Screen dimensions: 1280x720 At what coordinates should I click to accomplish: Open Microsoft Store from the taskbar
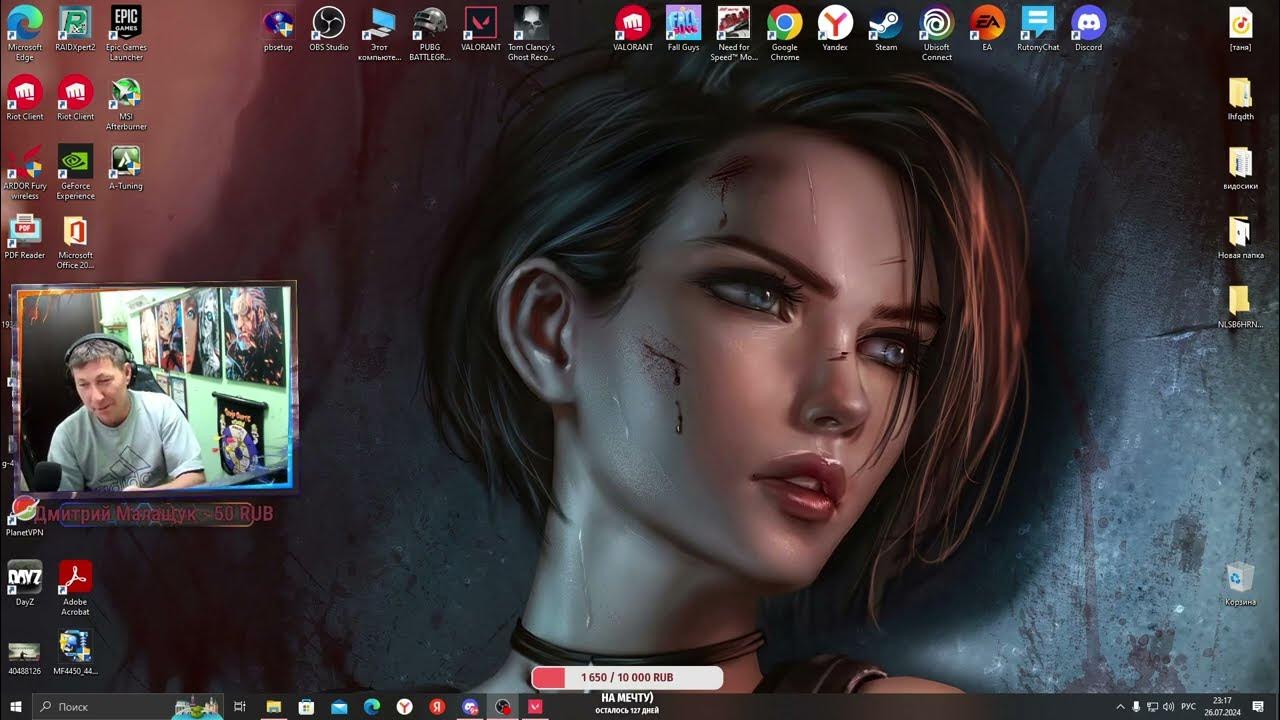(306, 707)
